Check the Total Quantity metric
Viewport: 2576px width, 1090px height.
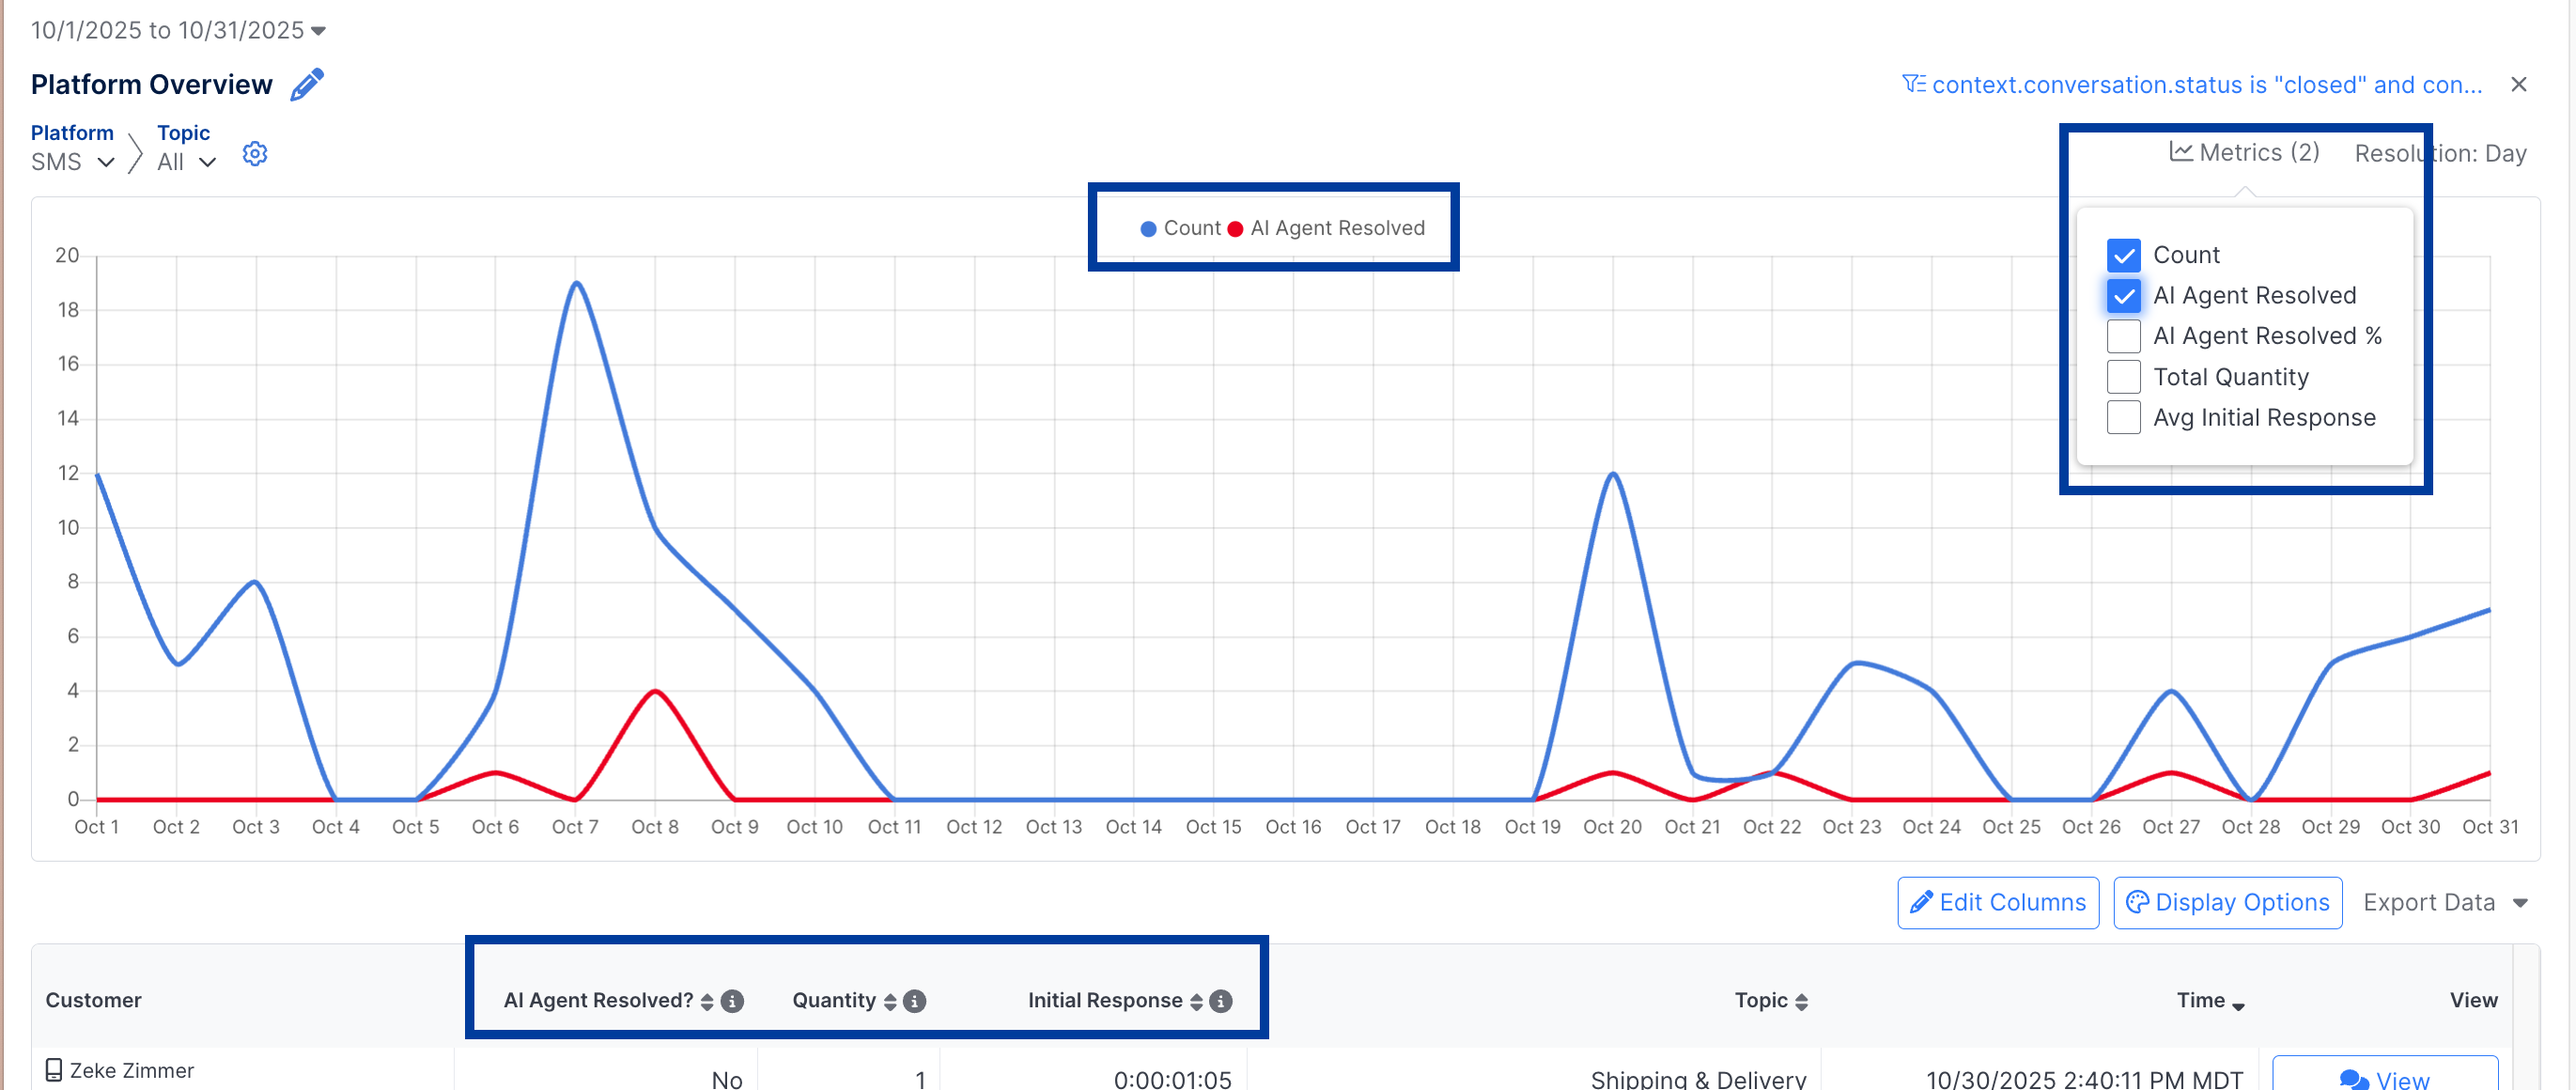(x=2122, y=377)
